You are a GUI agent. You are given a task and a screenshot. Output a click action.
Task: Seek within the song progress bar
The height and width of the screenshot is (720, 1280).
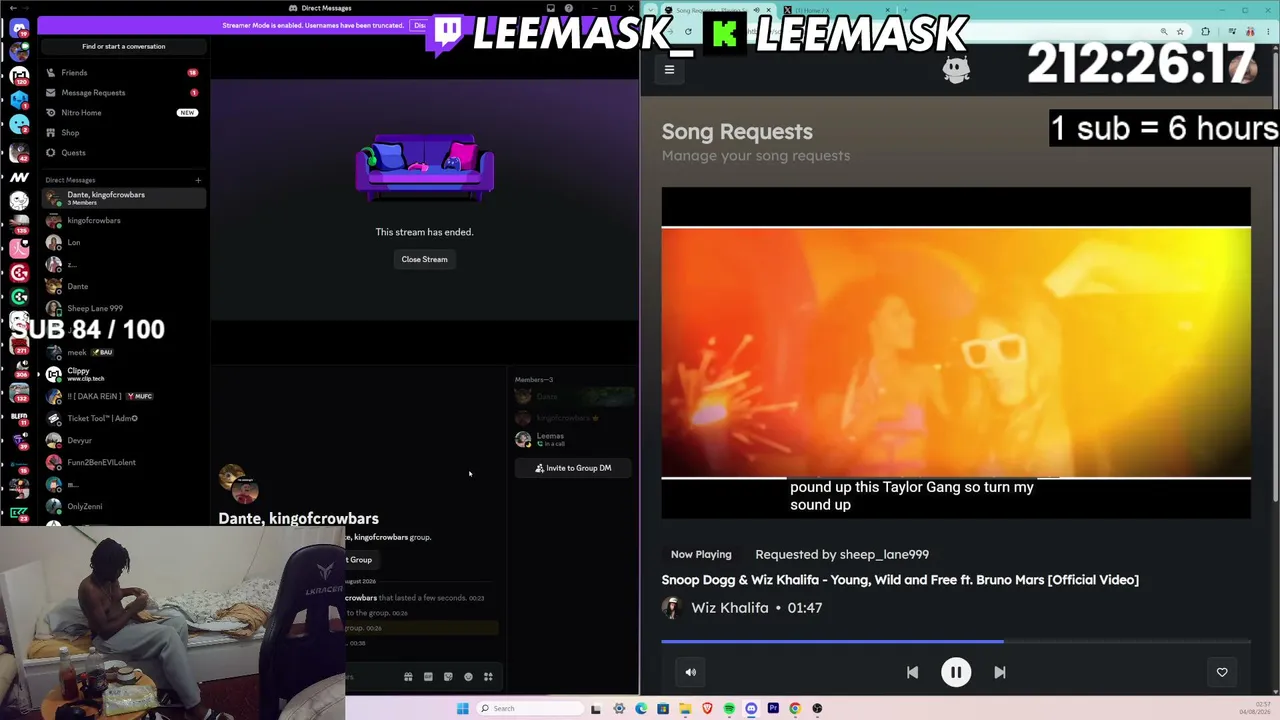point(956,641)
